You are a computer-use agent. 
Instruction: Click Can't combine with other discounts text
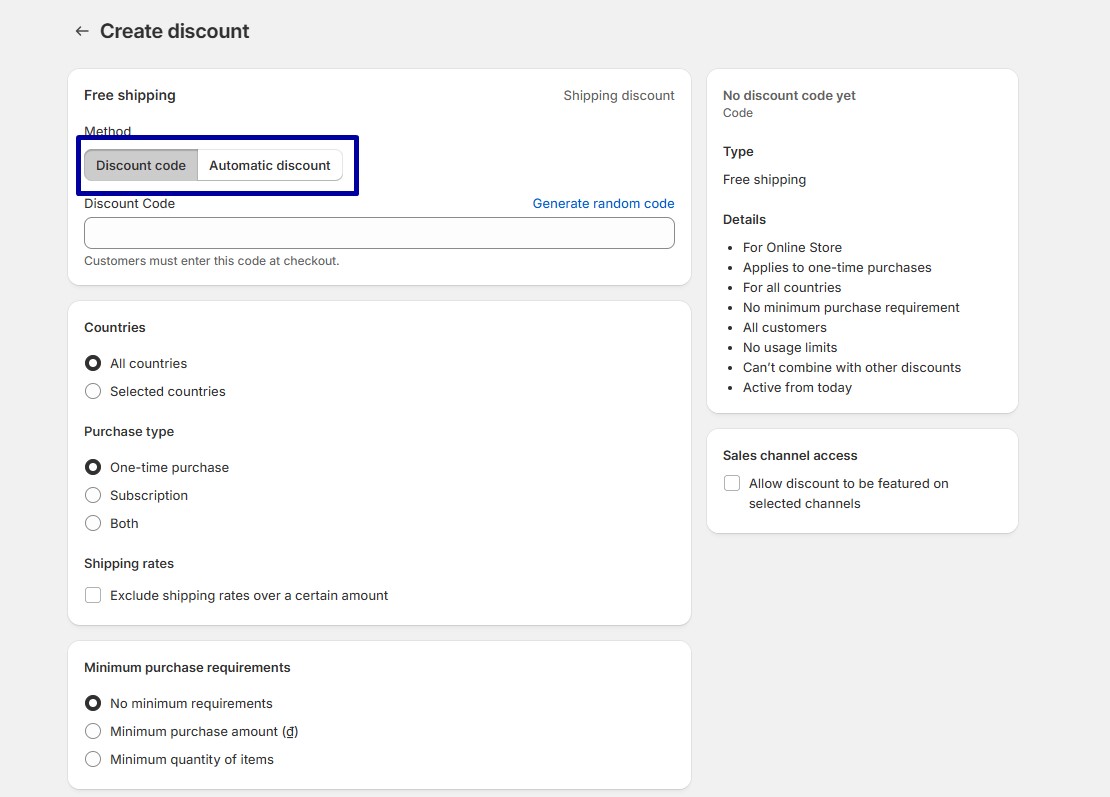pyautogui.click(x=852, y=367)
